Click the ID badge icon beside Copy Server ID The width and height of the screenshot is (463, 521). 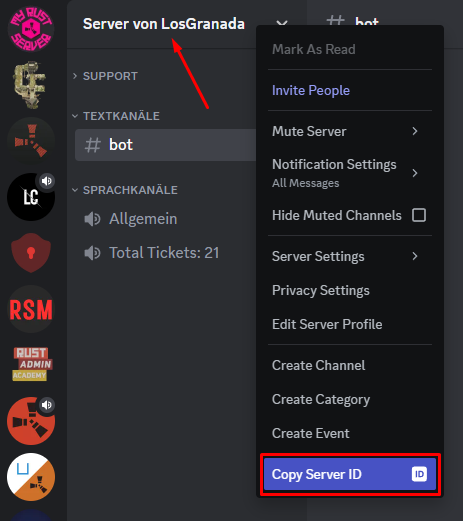click(419, 474)
